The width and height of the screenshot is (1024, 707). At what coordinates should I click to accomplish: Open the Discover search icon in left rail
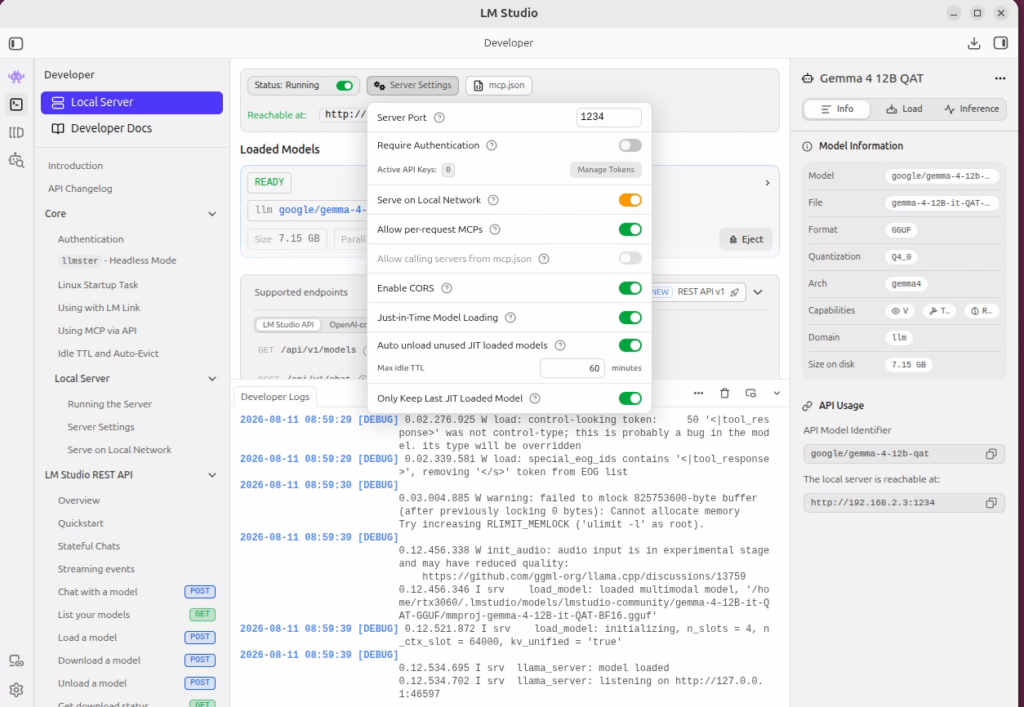point(16,160)
